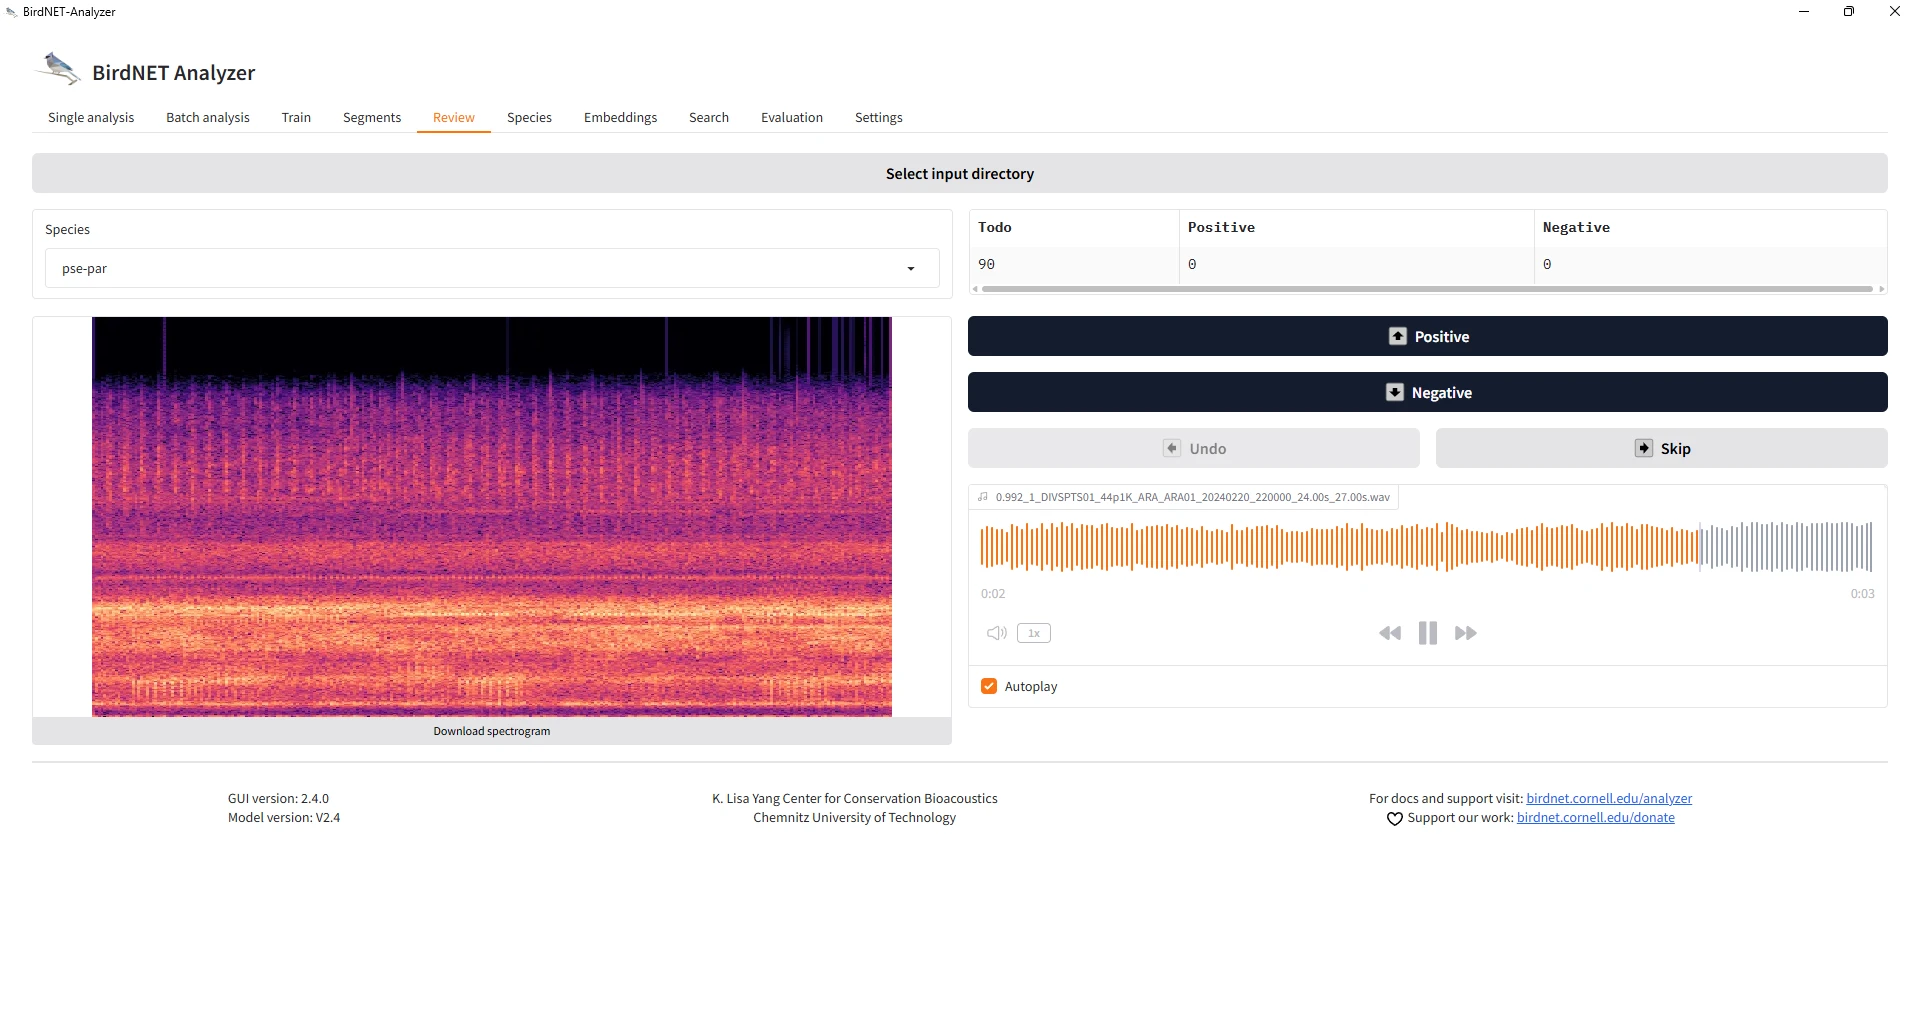Mark the segment as Negative

1428,392
